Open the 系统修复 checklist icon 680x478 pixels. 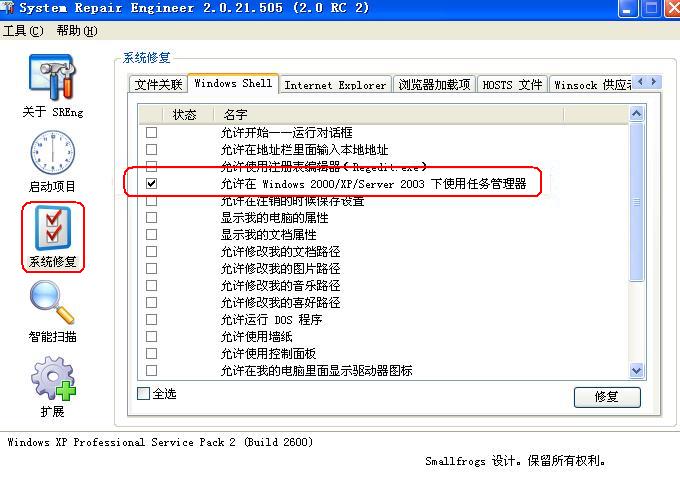point(53,228)
